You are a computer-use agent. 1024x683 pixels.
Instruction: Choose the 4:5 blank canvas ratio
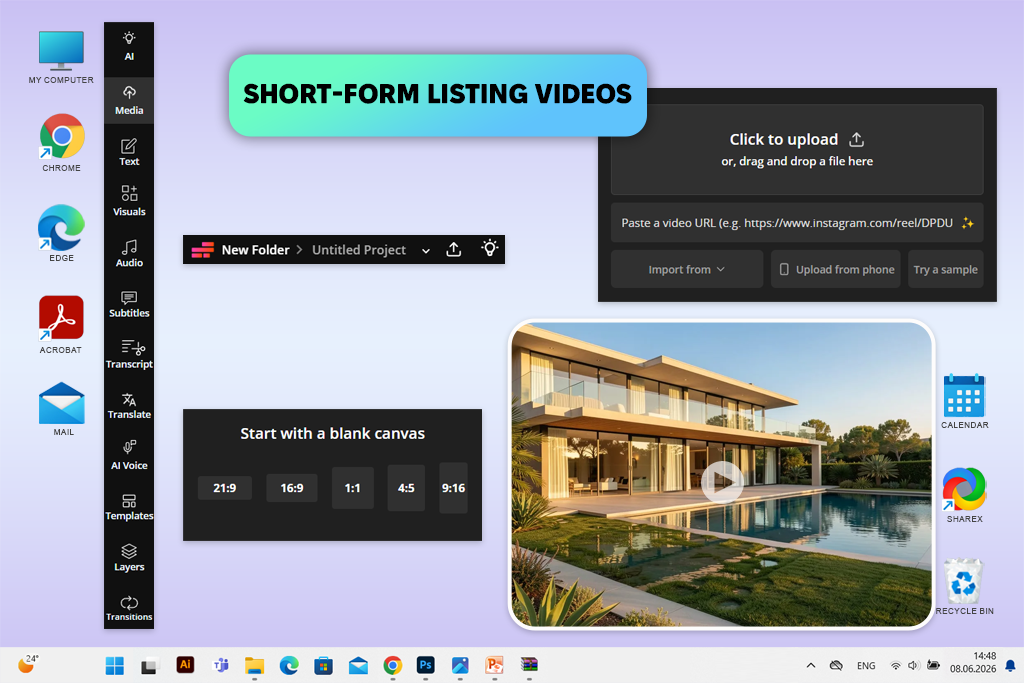[406, 488]
